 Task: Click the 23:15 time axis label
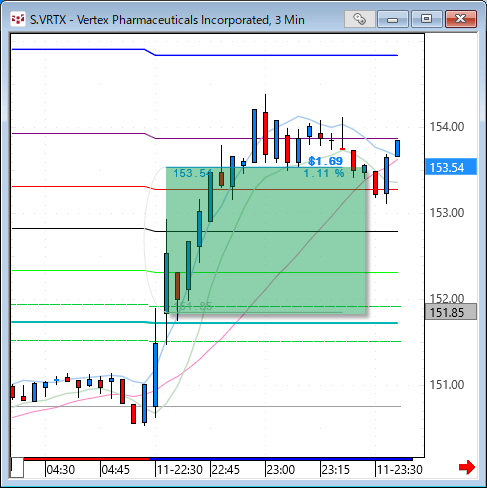click(336, 470)
